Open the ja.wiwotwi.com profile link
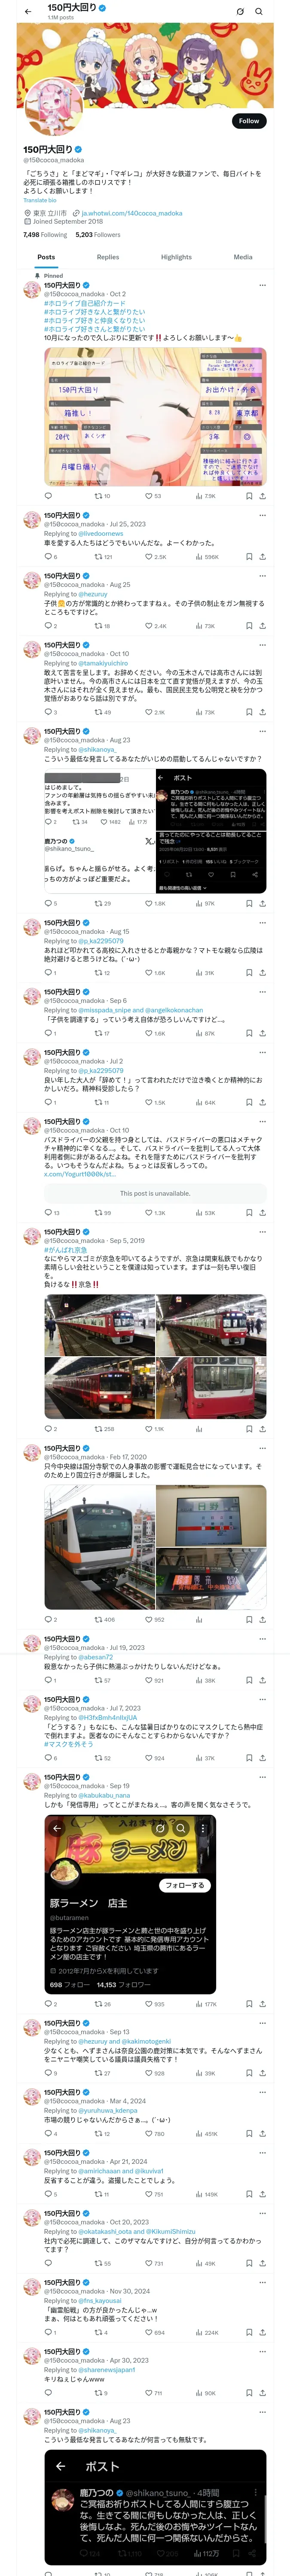This screenshot has height=2576, width=290. point(132,213)
